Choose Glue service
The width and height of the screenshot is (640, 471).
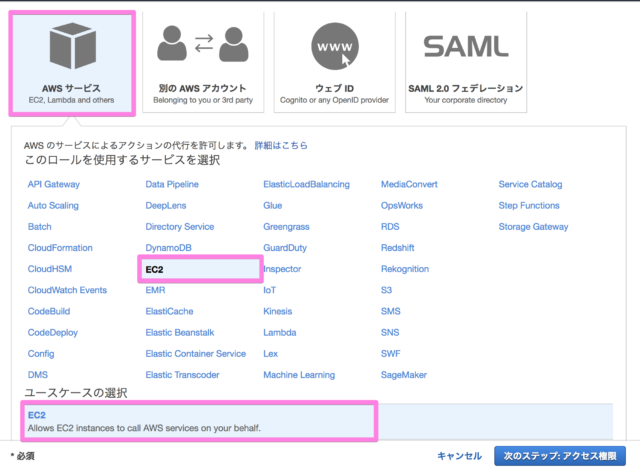coord(273,205)
